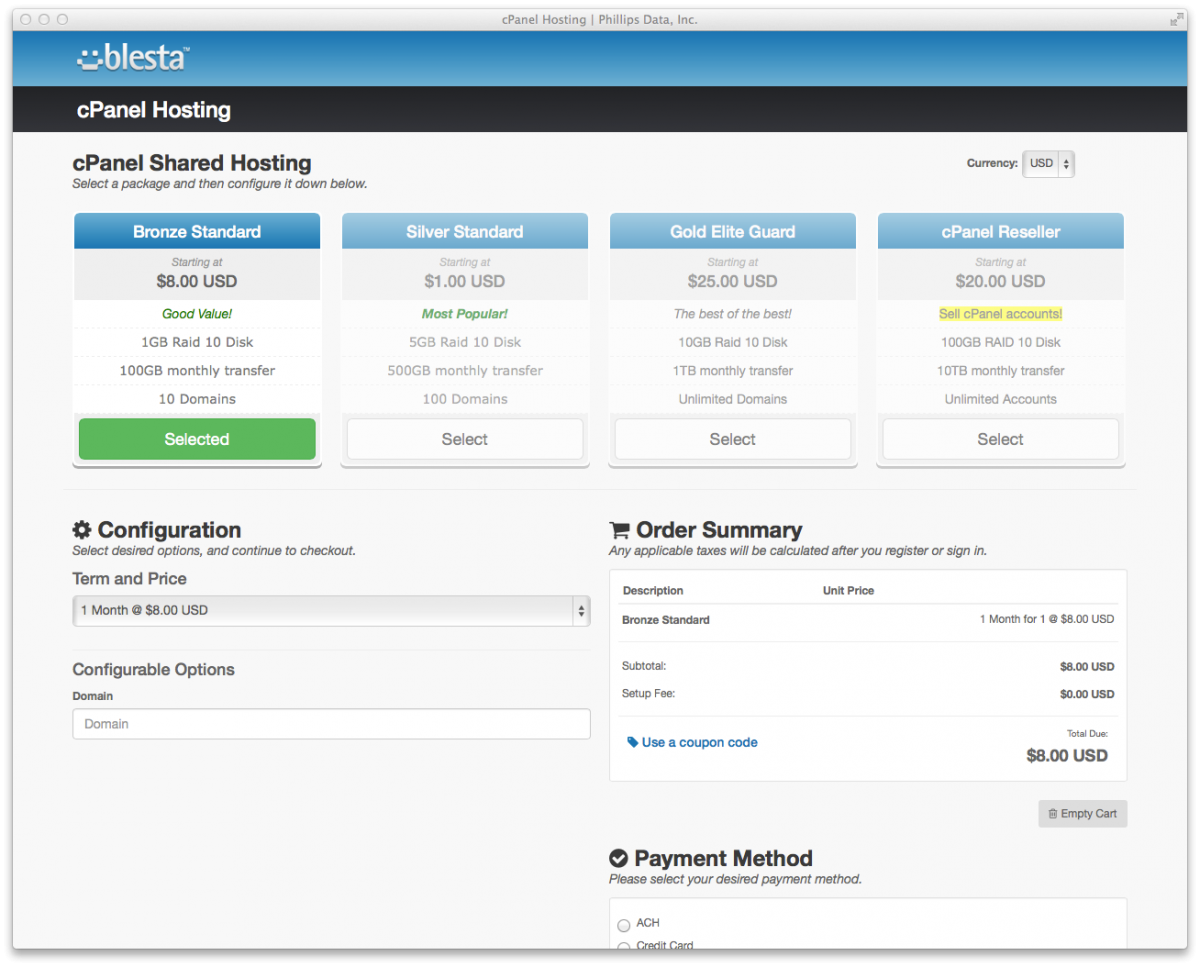
Task: Click the Total Due '$8.00 USD' amount
Action: [1067, 756]
